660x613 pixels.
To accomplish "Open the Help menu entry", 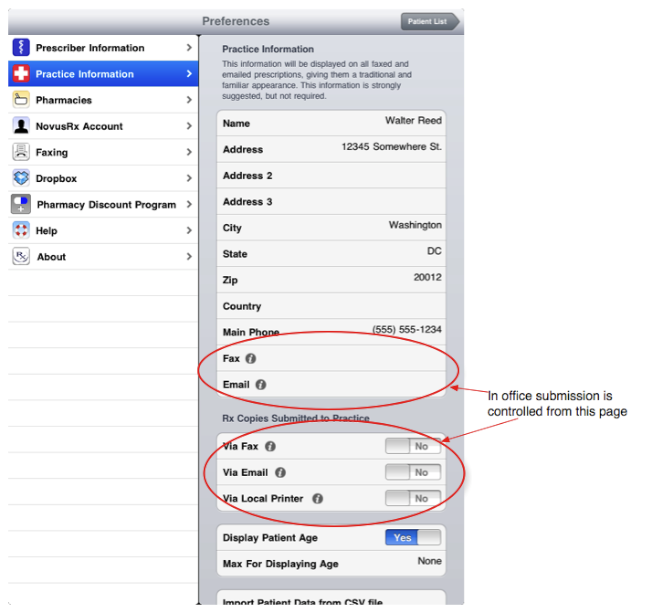I will (100, 231).
